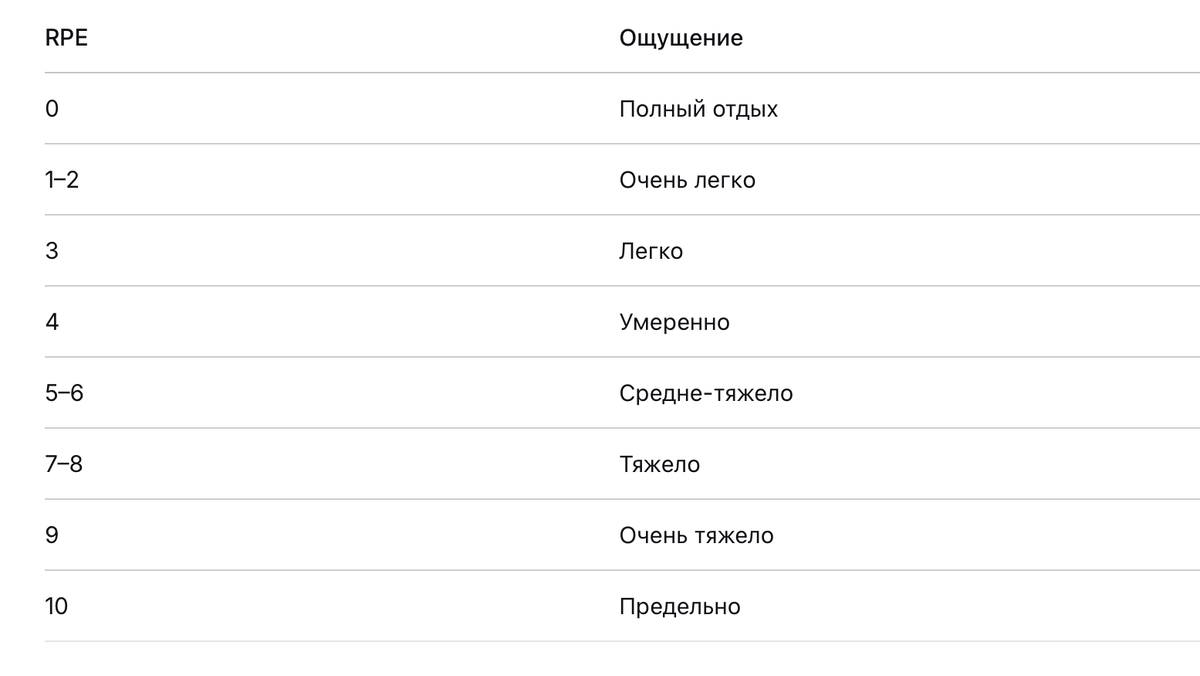
Task: Select the 7–8 RPE cell
Action: 64,464
